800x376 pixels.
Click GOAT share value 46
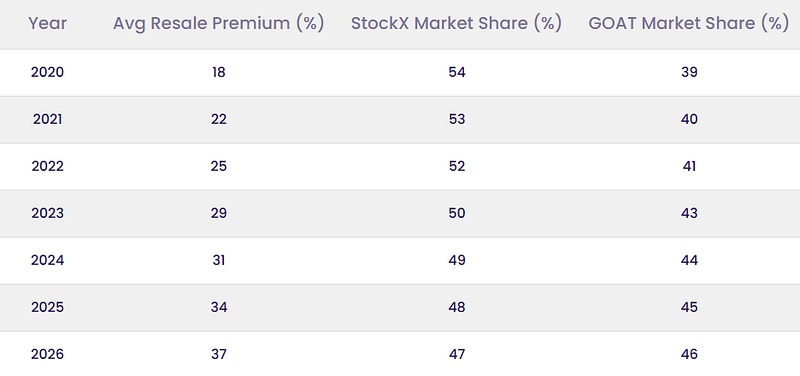(x=689, y=355)
